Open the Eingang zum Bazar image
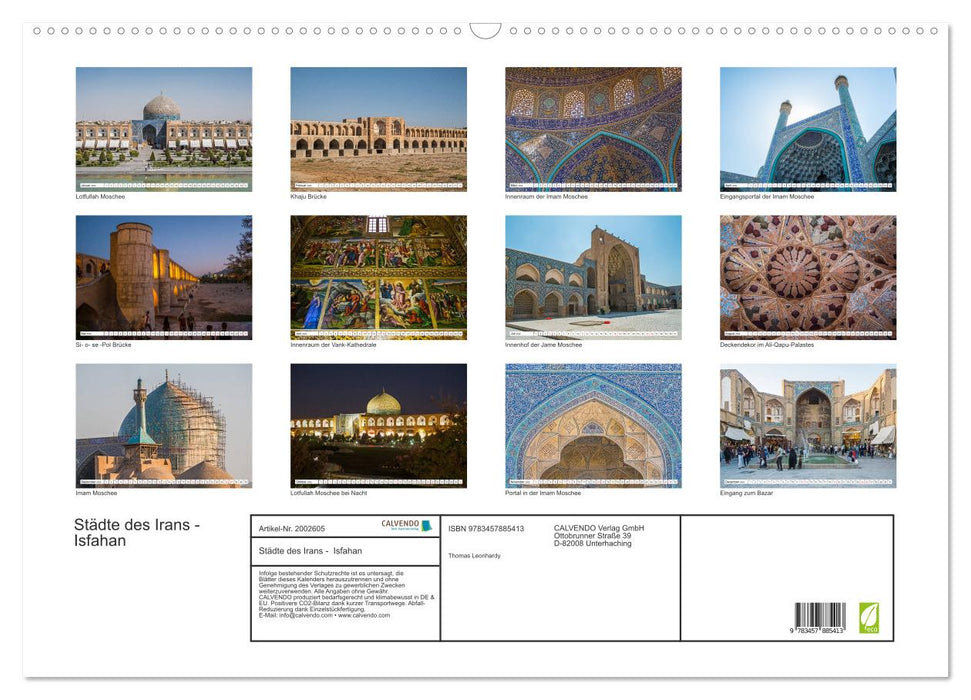 pos(807,425)
